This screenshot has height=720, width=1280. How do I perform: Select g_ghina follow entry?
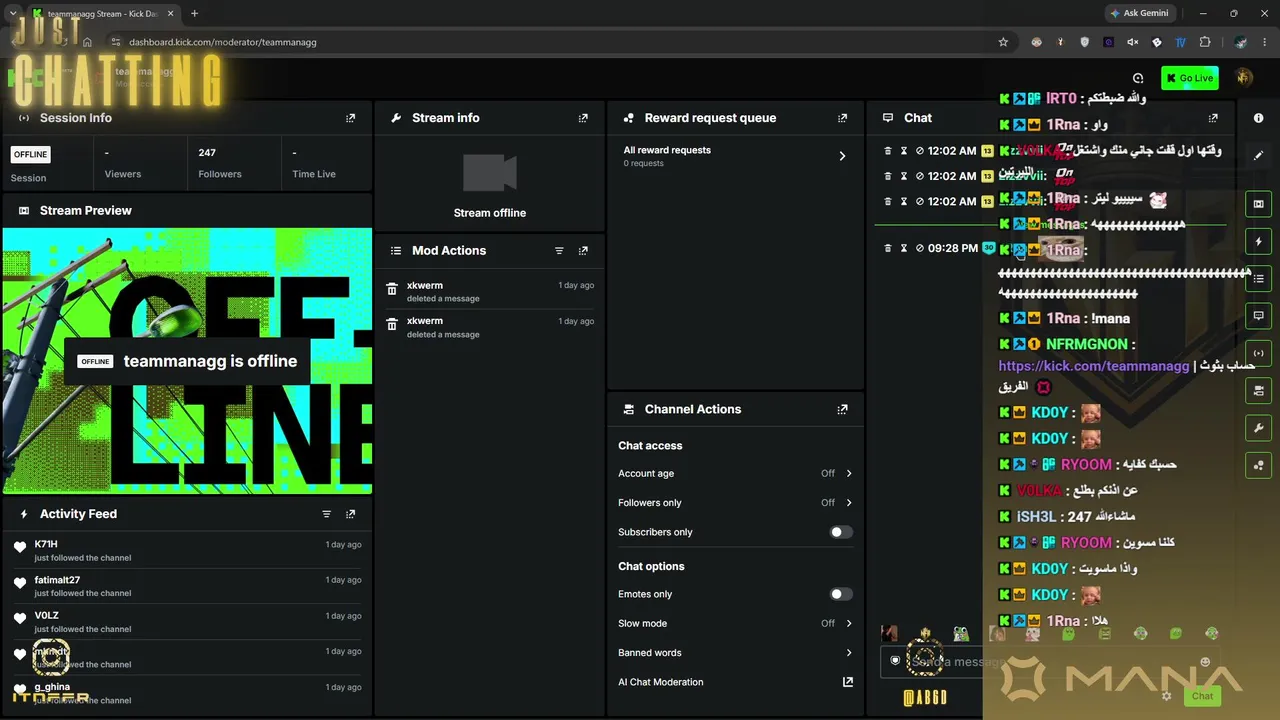(x=187, y=693)
